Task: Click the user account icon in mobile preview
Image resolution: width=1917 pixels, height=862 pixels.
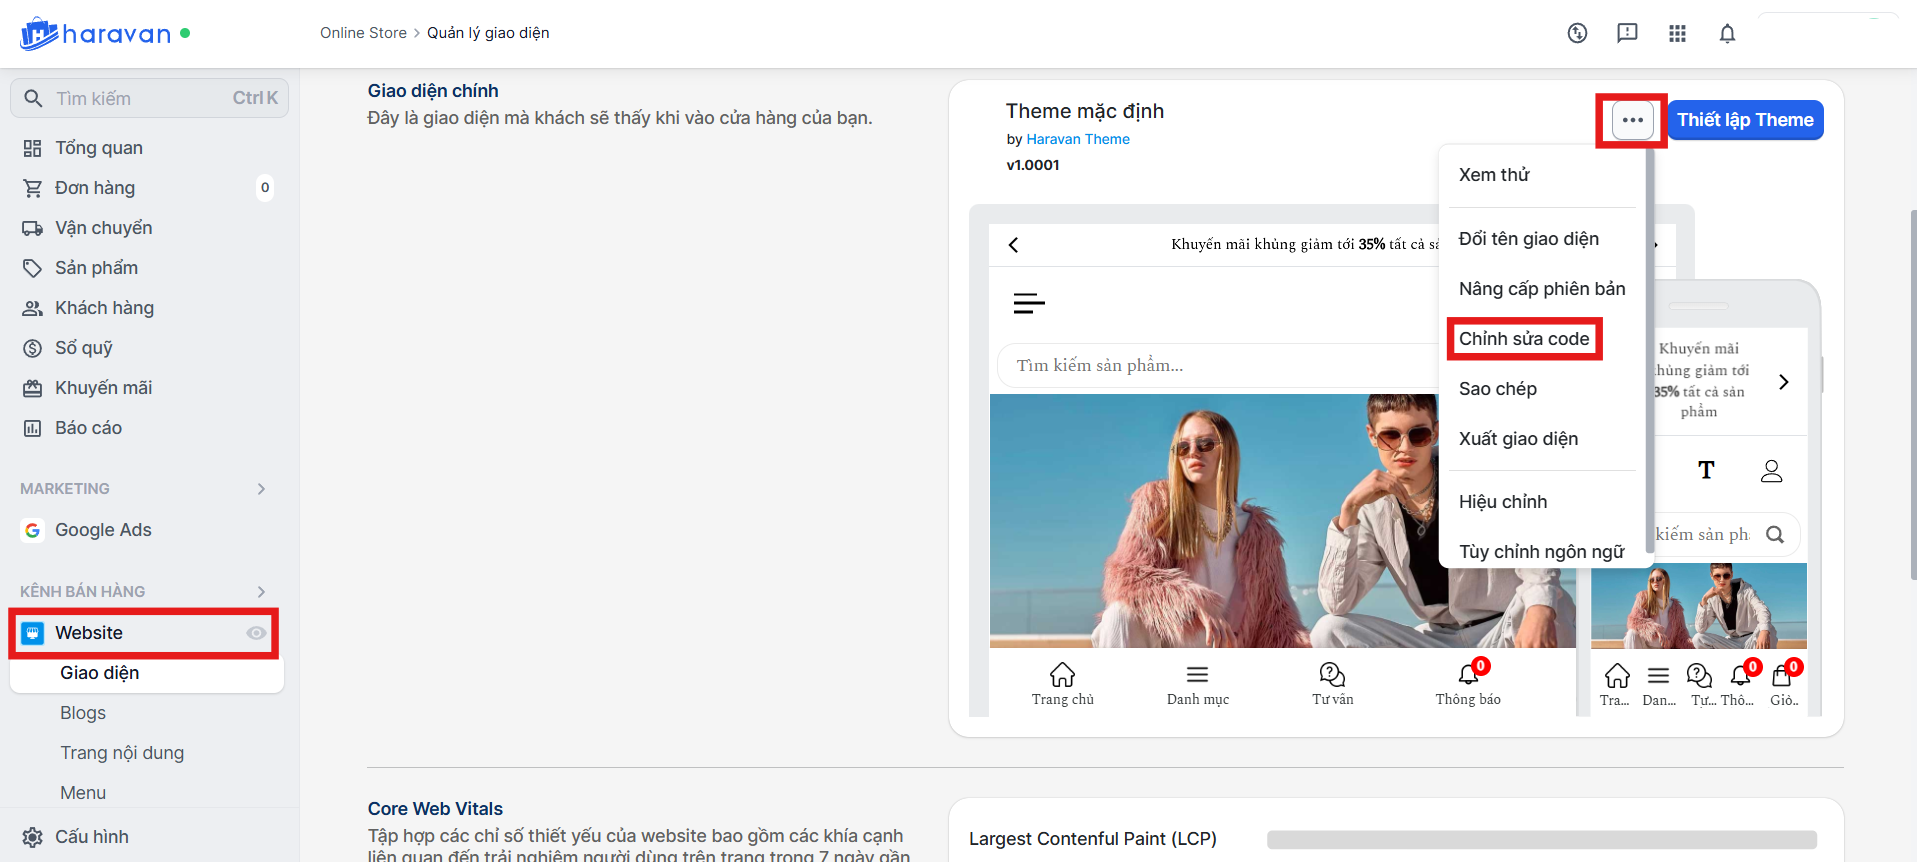Action: point(1771,471)
